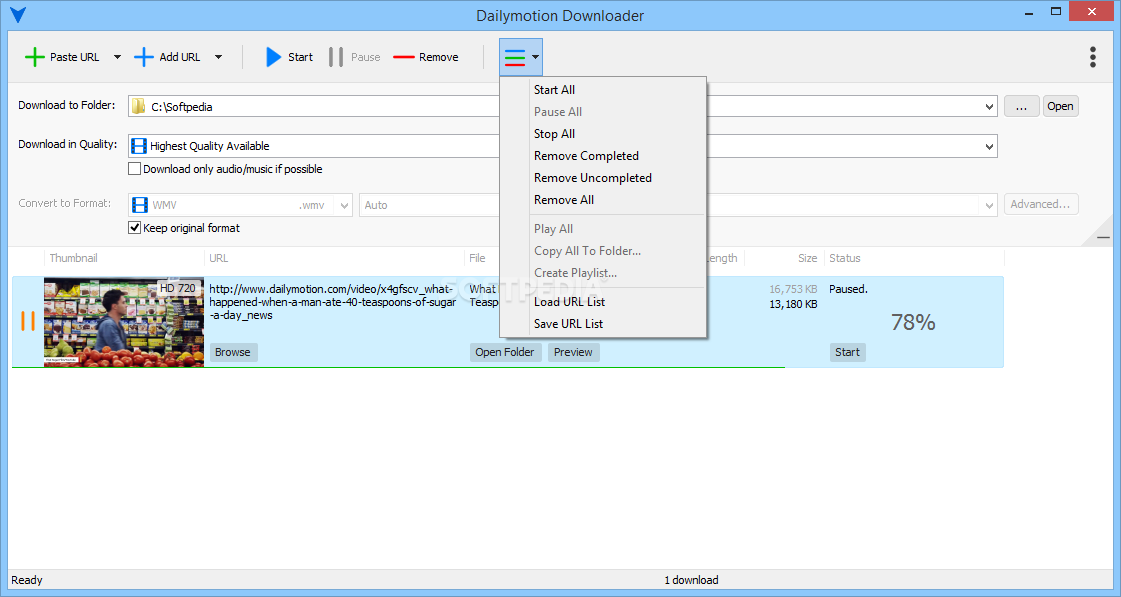Click Pause All menu entry

point(603,112)
